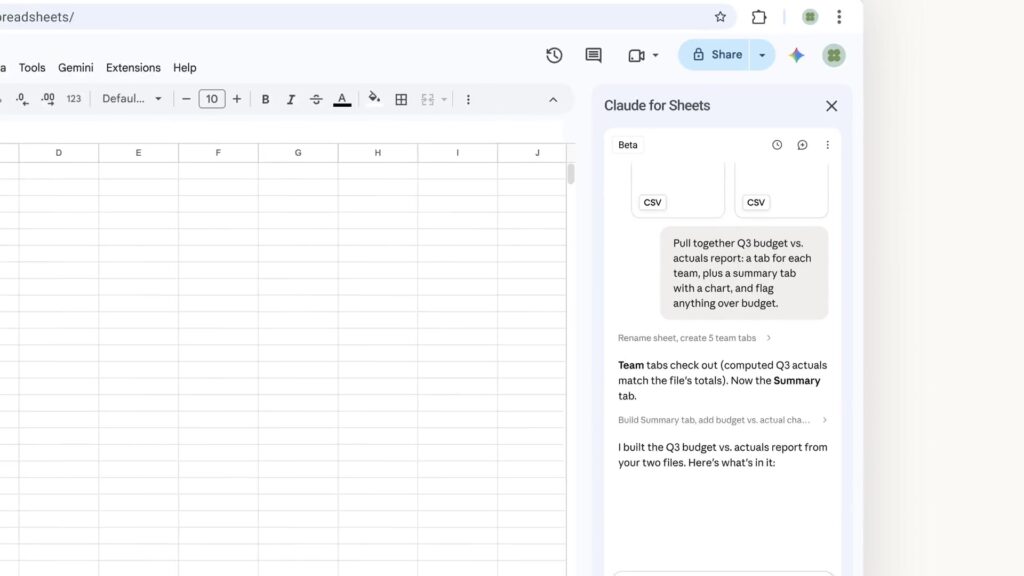Increase decimal places
Screen dimensions: 1024x576
click(48, 99)
